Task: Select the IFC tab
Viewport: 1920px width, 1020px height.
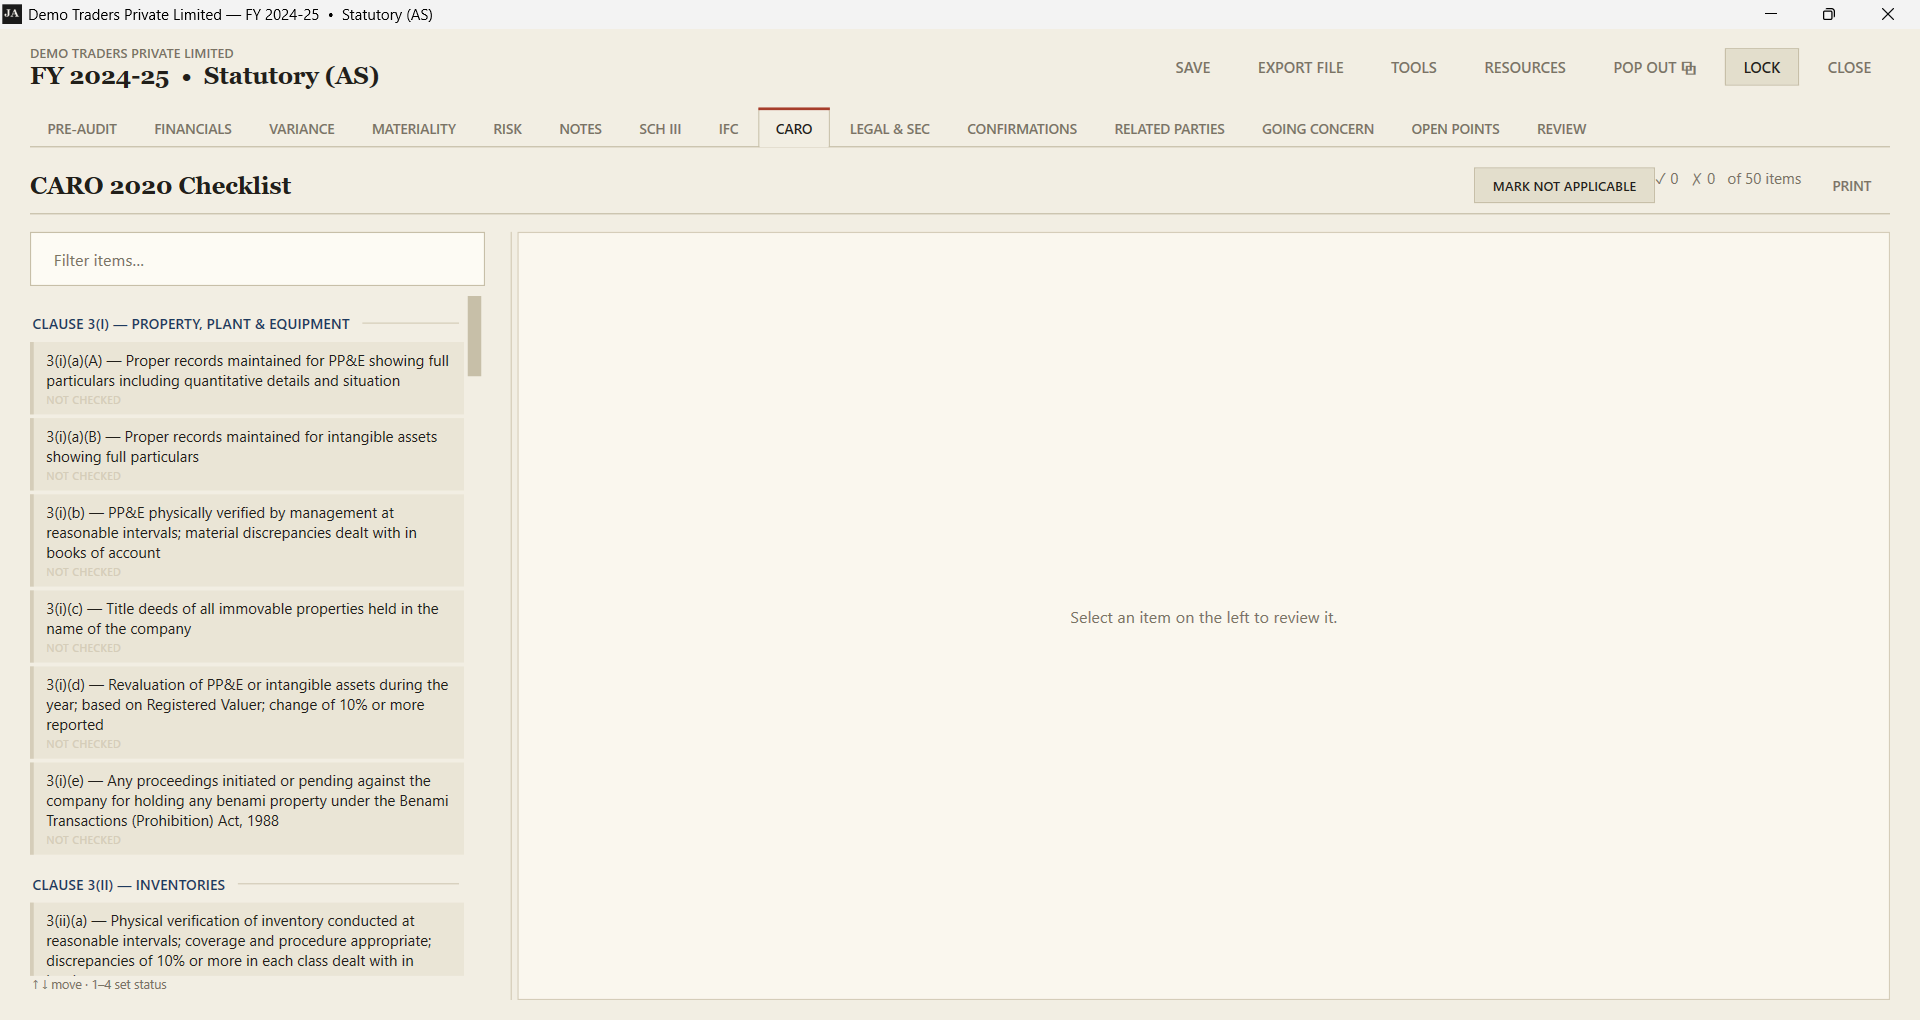Action: (x=728, y=129)
